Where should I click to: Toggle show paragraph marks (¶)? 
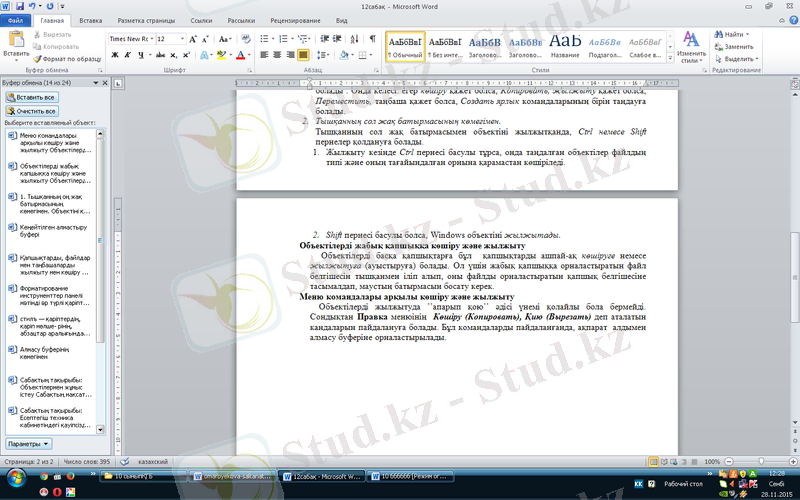pyautogui.click(x=372, y=38)
